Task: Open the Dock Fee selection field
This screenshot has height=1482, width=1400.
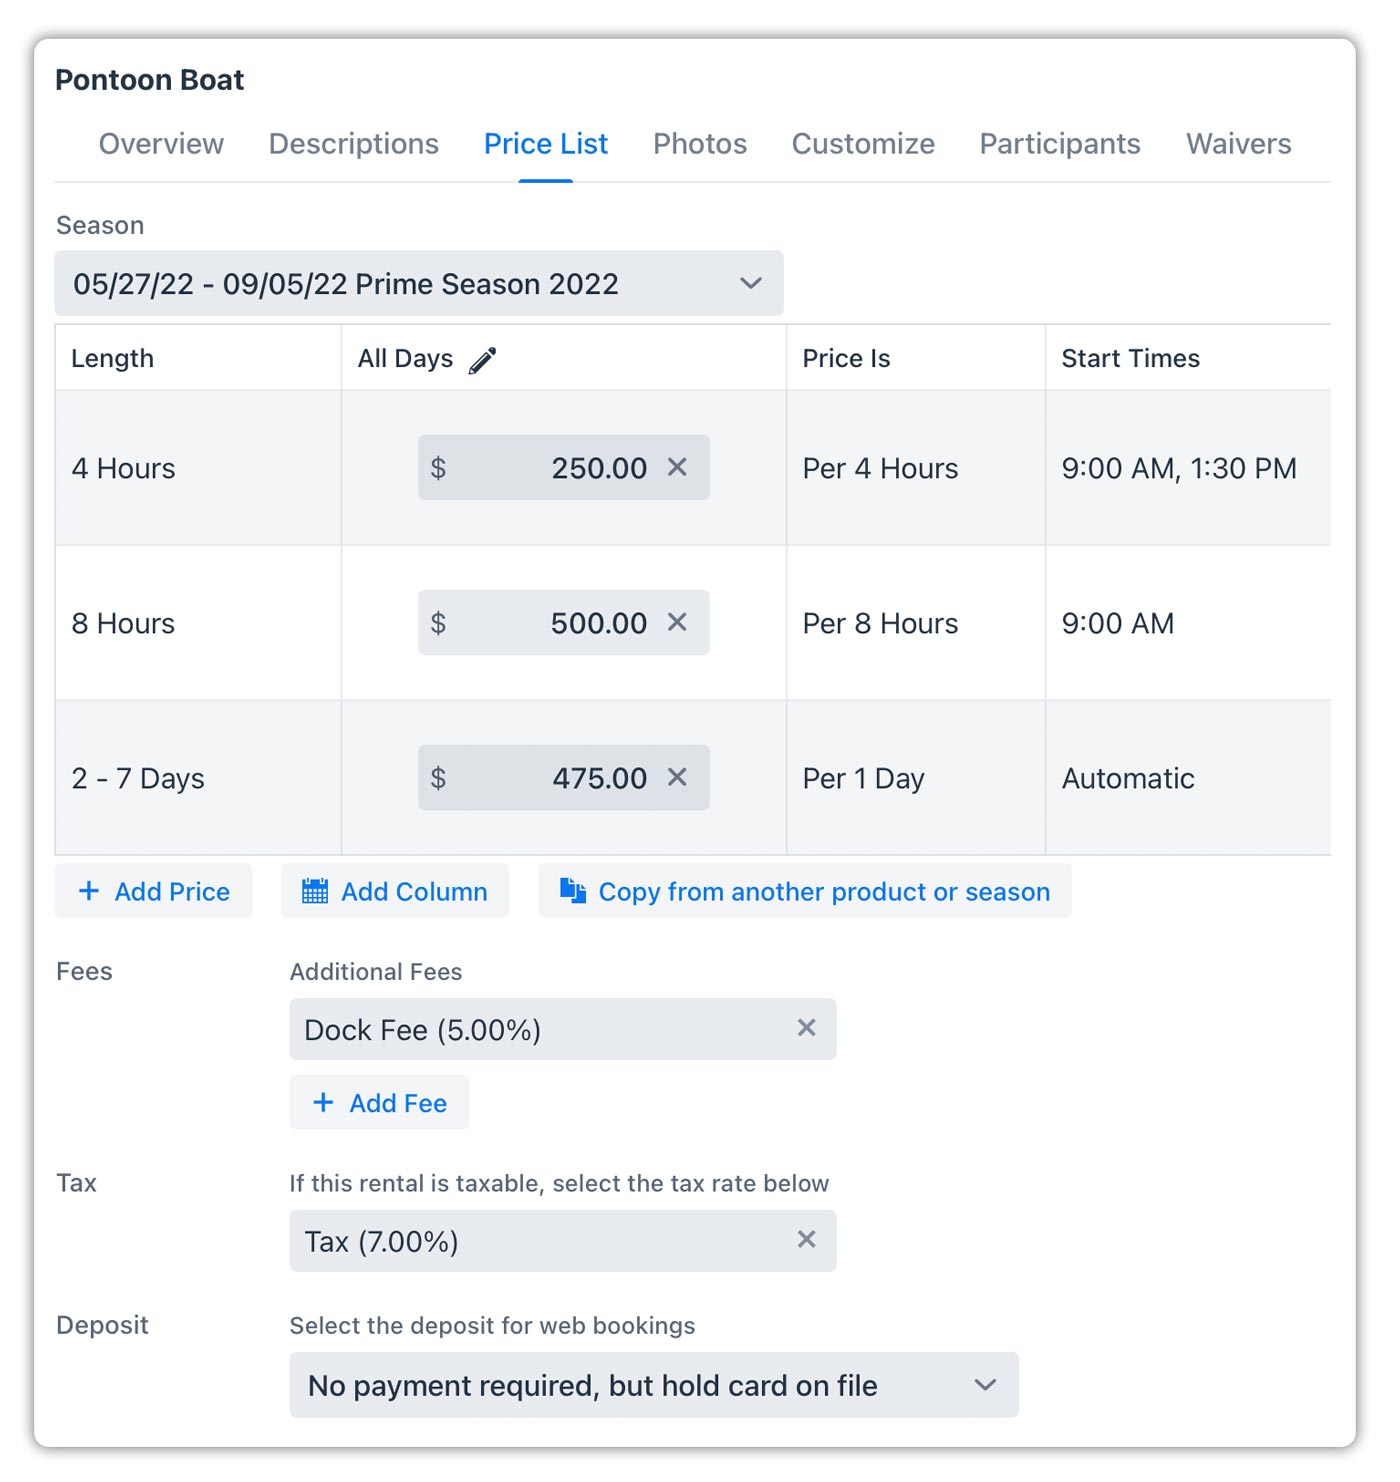Action: click(x=563, y=1029)
